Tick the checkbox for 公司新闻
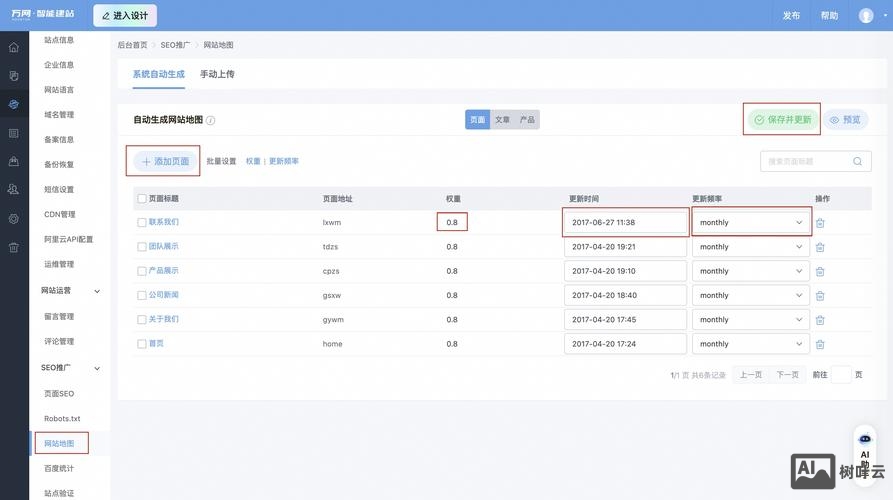The height and width of the screenshot is (500, 893). pyautogui.click(x=142, y=295)
